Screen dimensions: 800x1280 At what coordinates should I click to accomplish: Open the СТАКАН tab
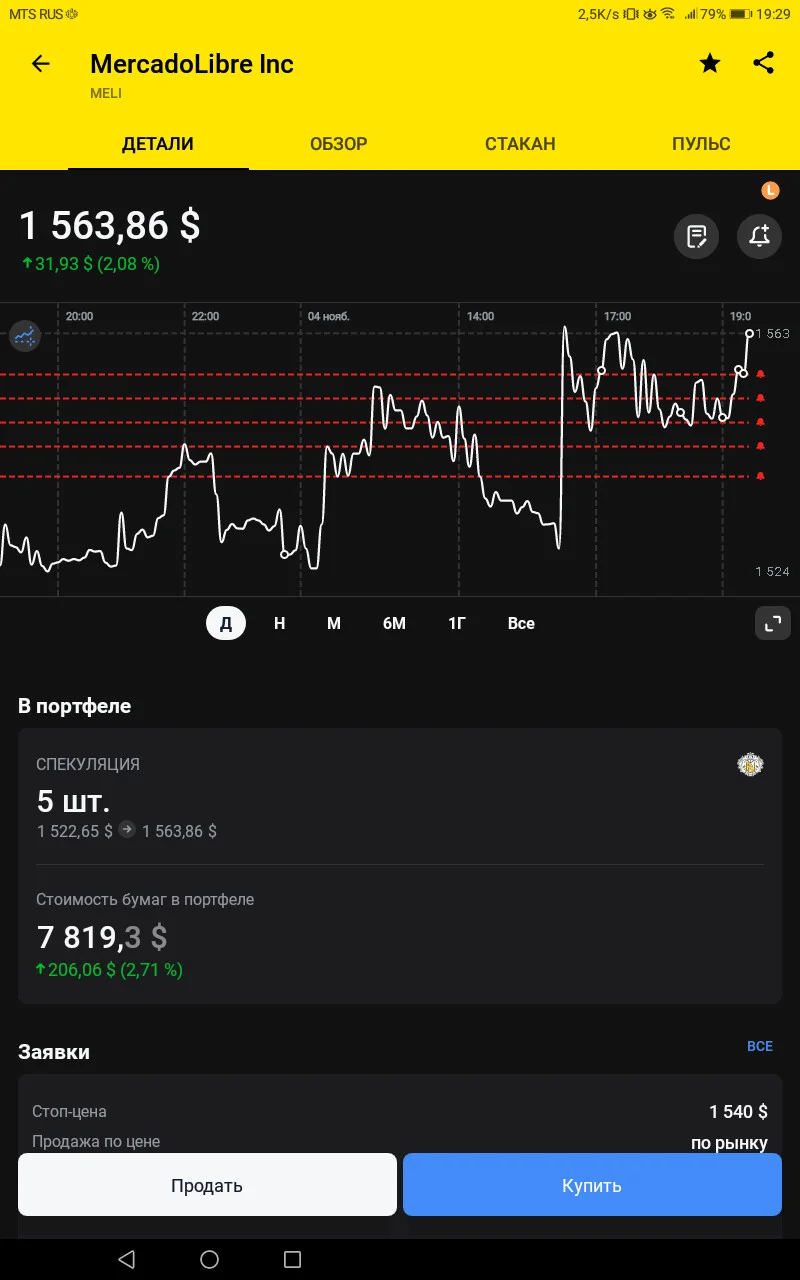coord(520,144)
